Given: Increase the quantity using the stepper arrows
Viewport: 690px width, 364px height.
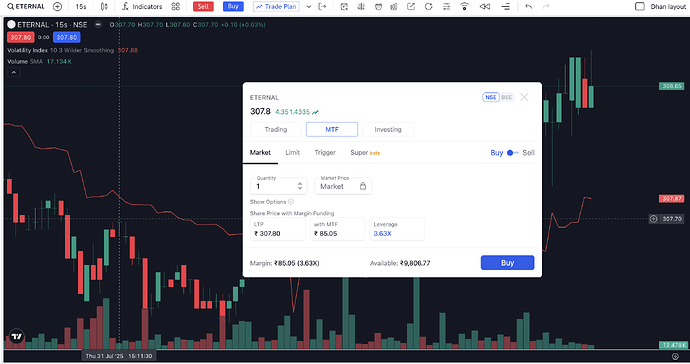Looking at the screenshot, I should point(300,183).
